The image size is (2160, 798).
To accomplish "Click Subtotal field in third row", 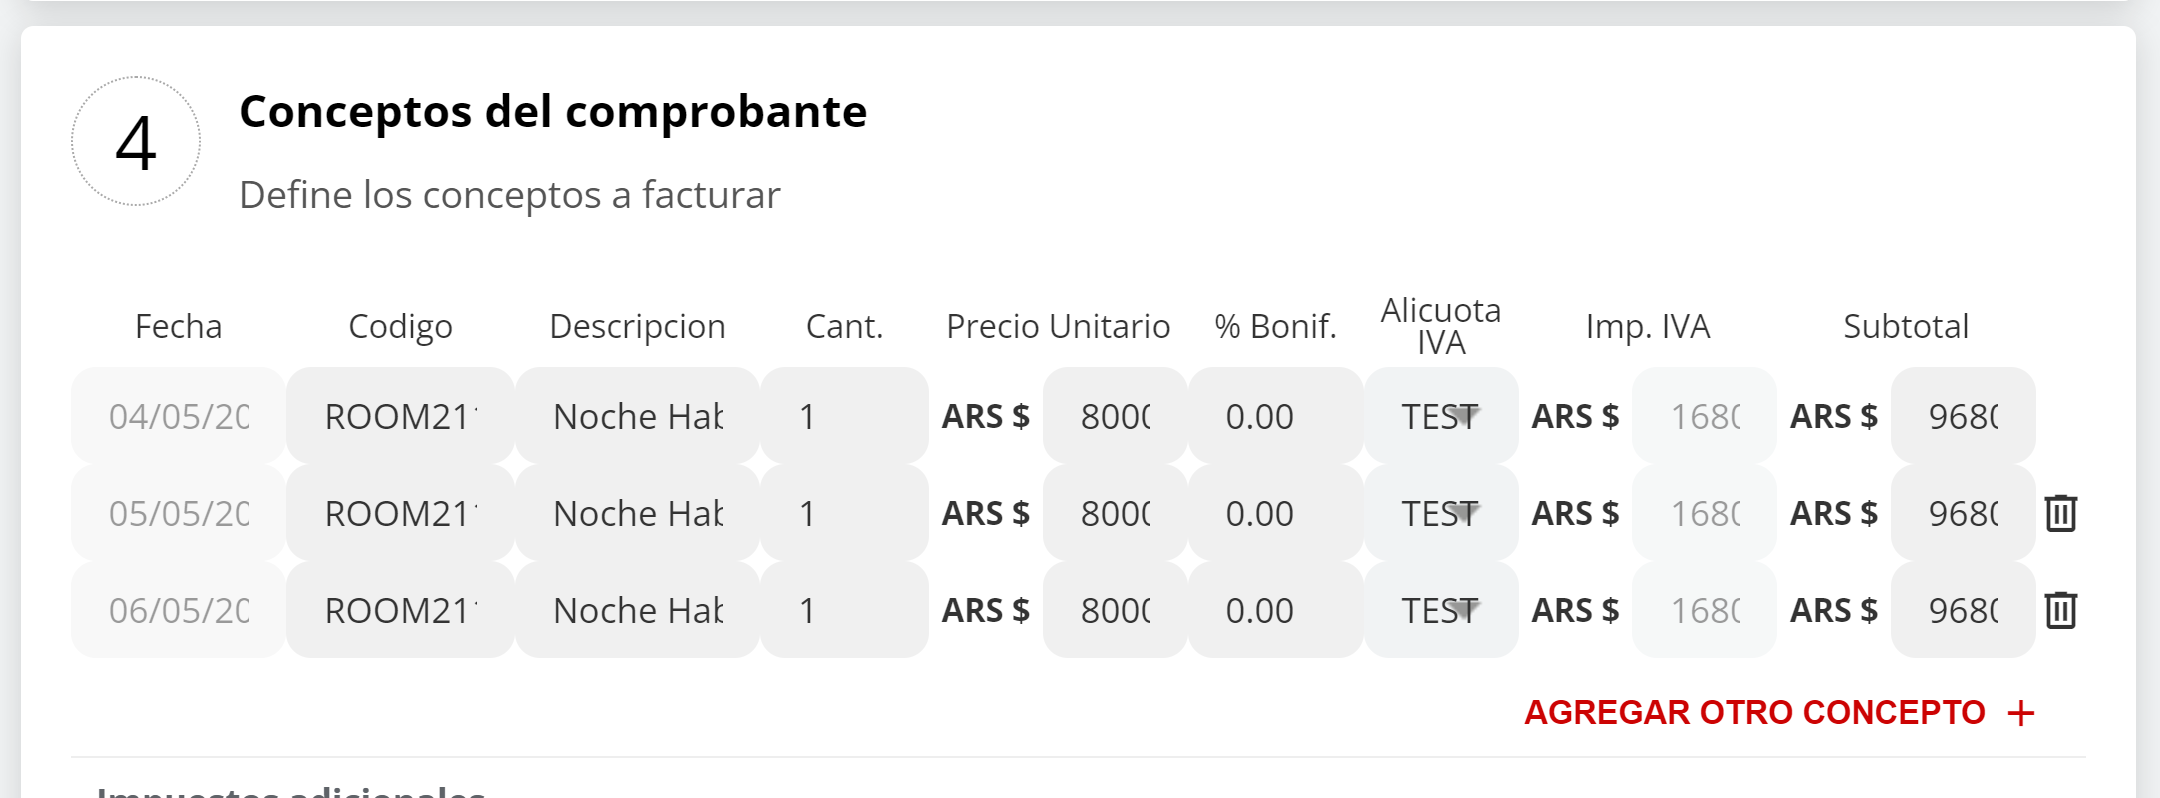I will [x=1963, y=610].
